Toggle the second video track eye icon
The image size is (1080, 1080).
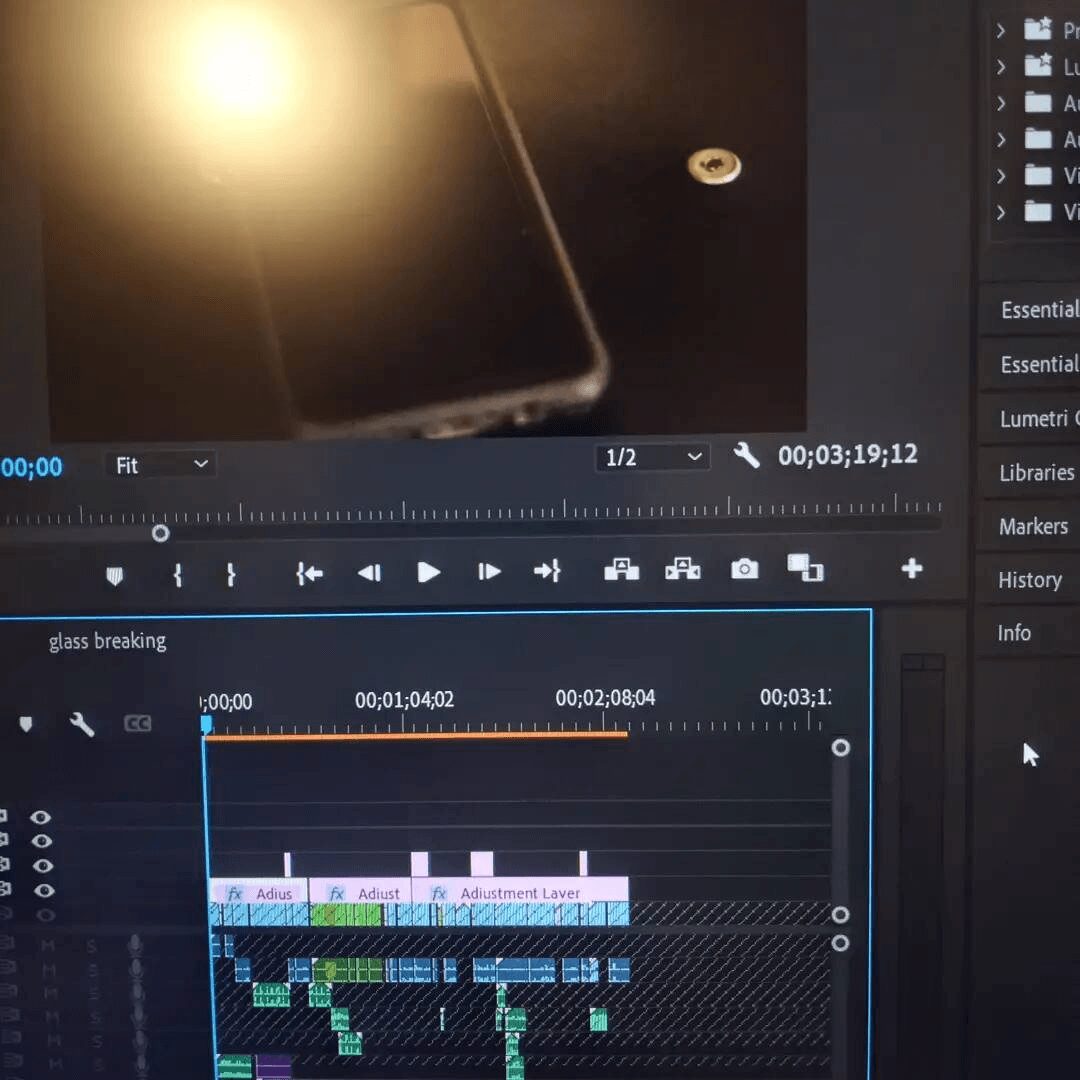coord(40,841)
